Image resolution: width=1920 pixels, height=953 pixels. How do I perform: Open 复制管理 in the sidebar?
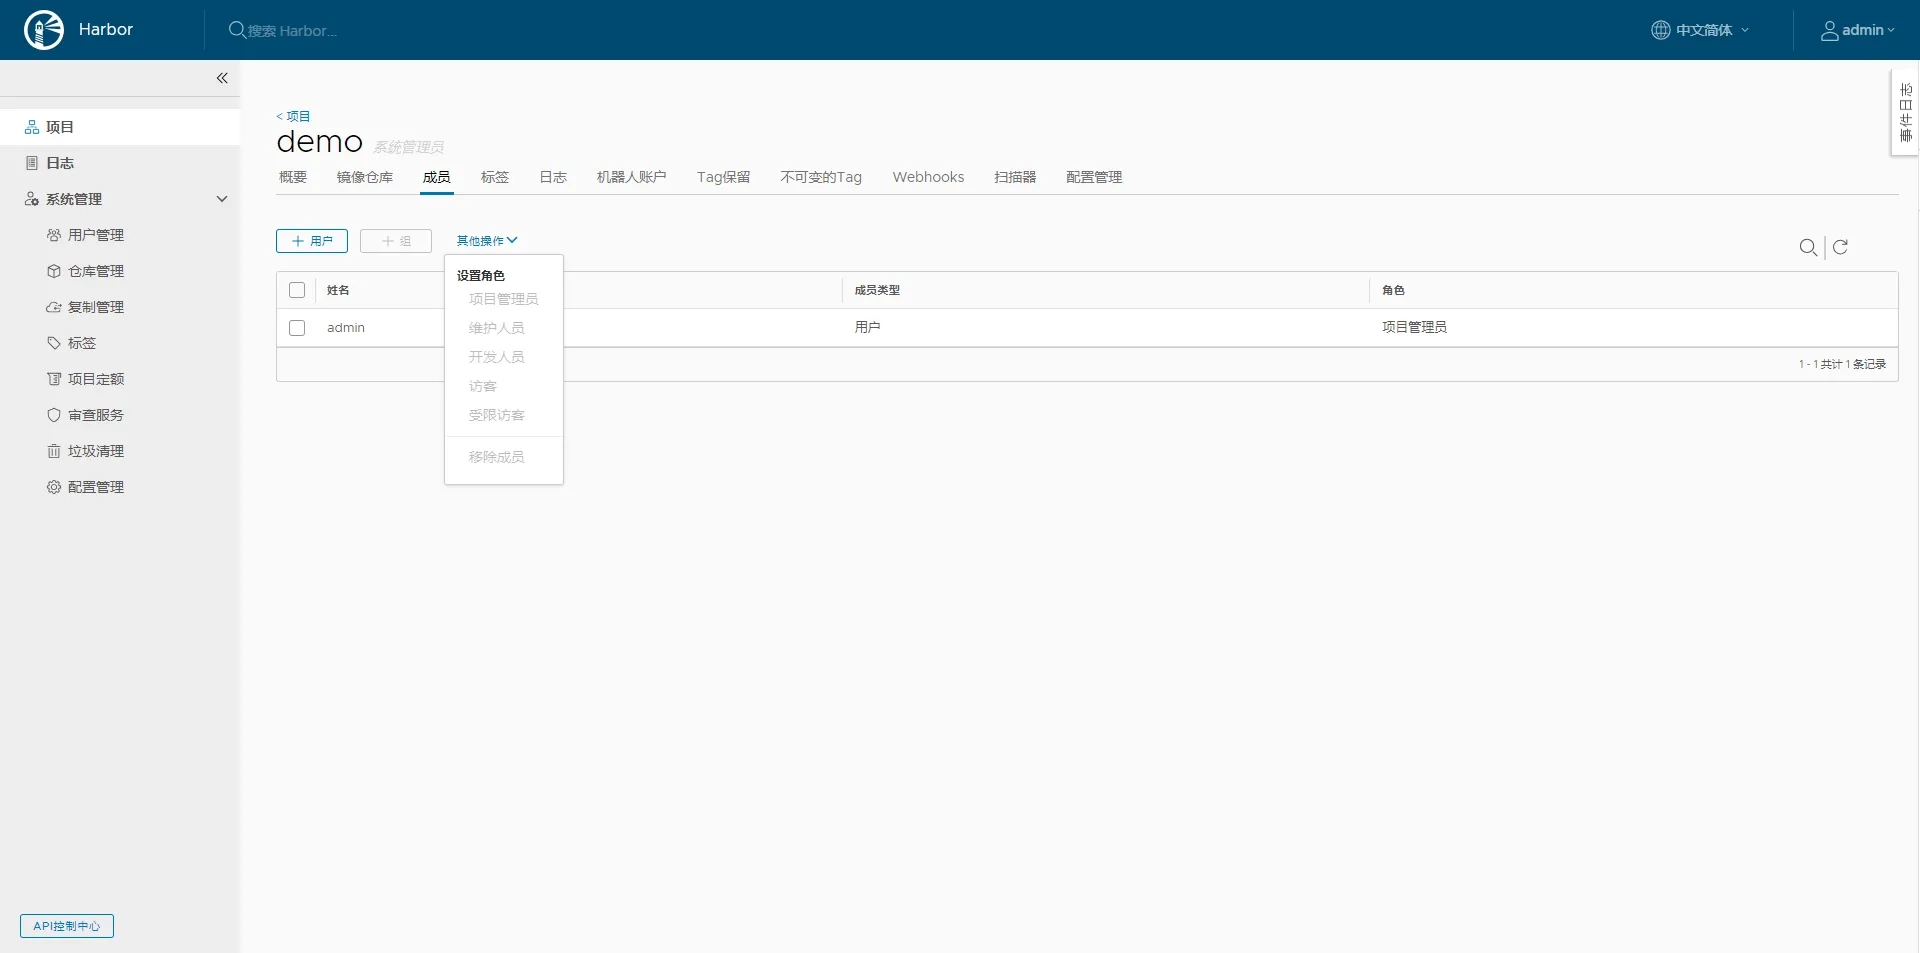tap(96, 307)
